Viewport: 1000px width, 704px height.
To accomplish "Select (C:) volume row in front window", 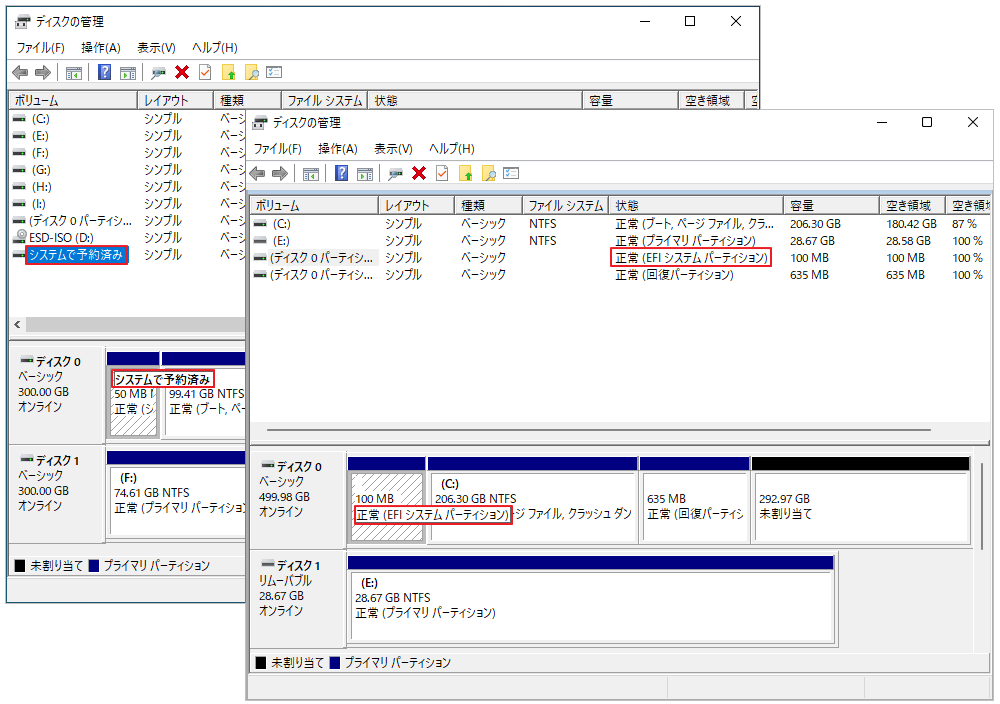I will click(x=619, y=224).
